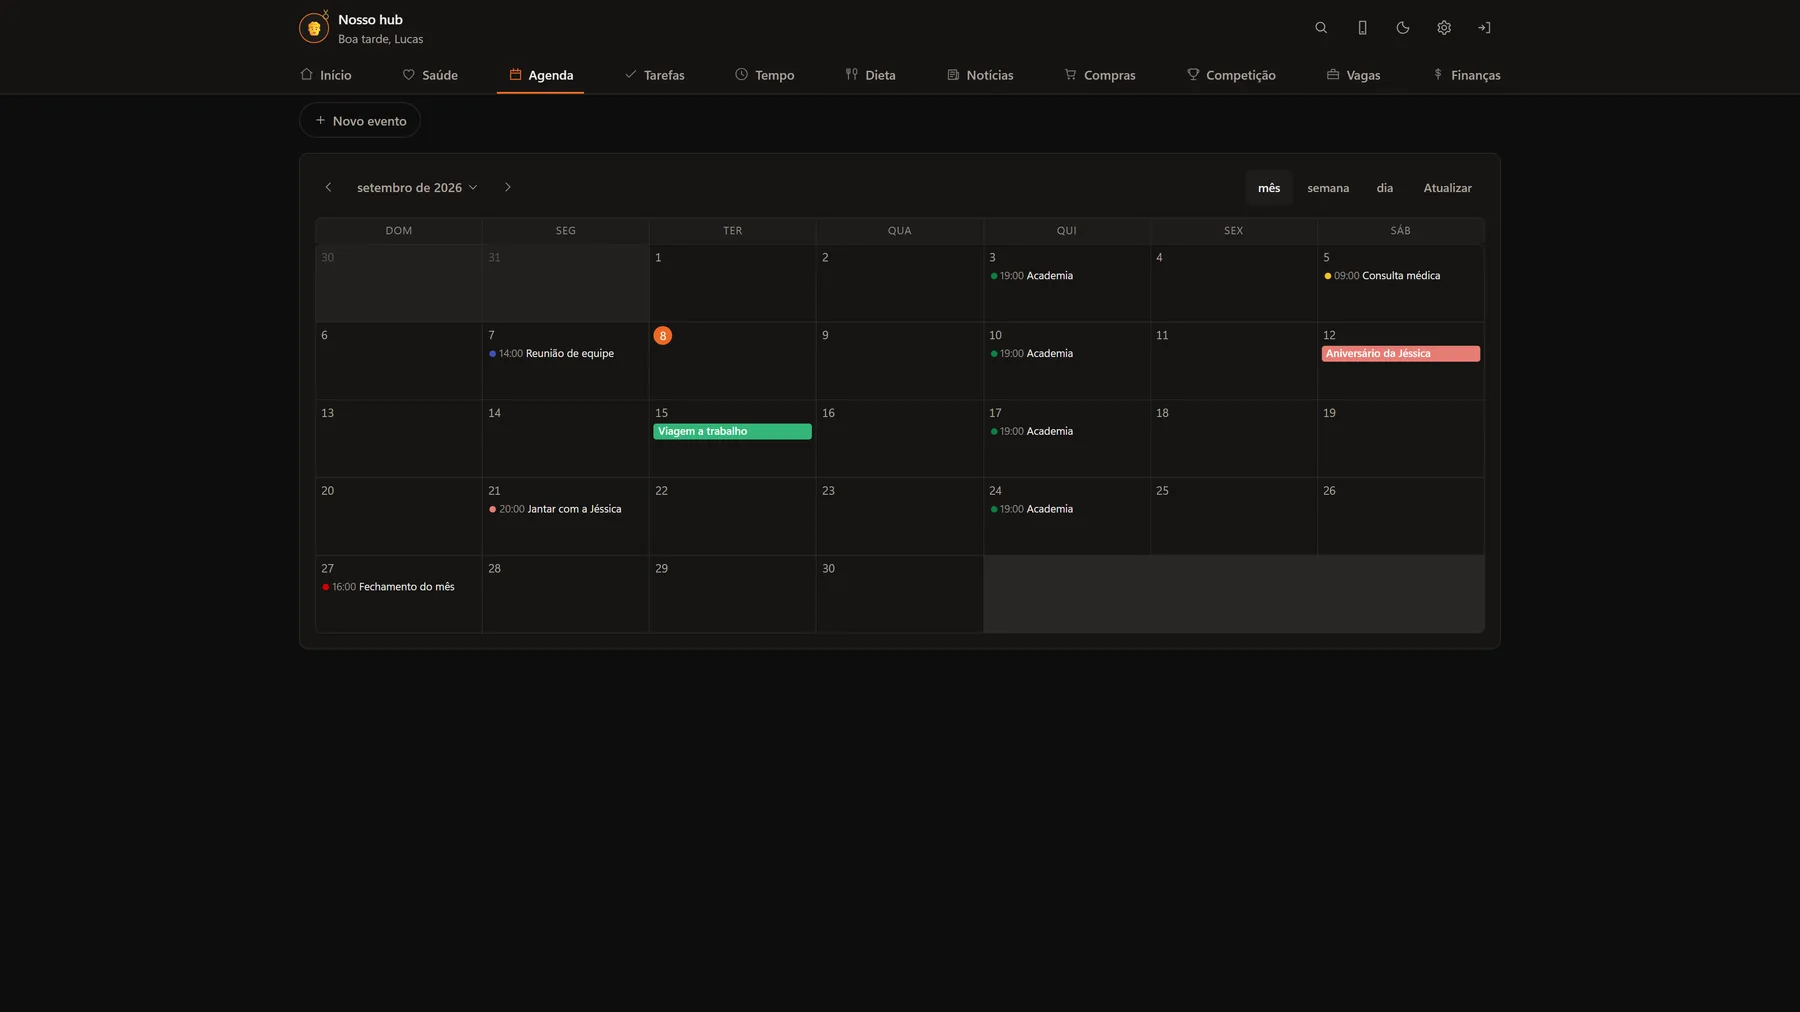Viewport: 1800px width, 1012px height.
Task: Select the Agenda tab
Action: (541, 75)
